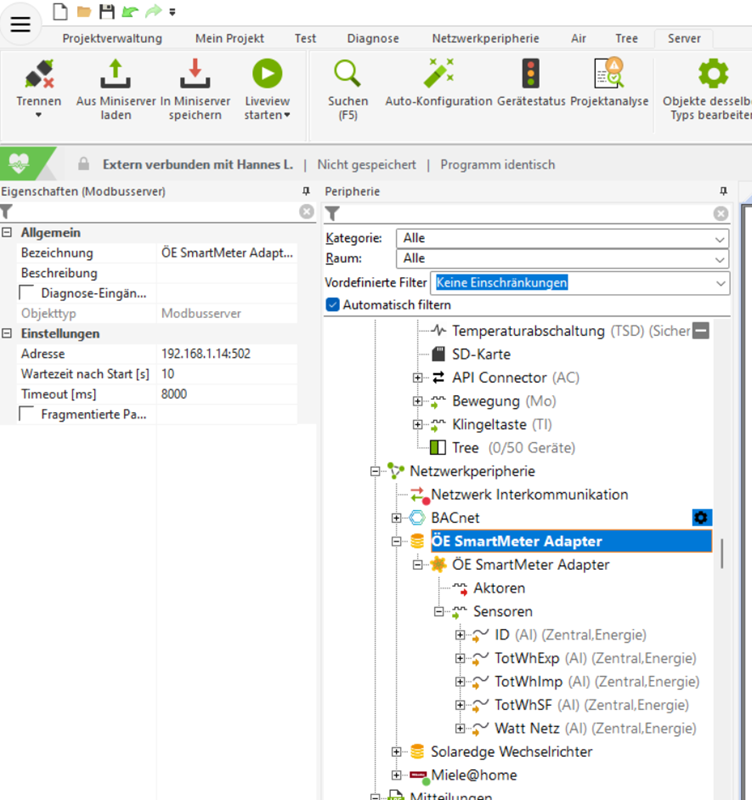Start Liveview with the play icon
The image size is (752, 800).
click(x=267, y=75)
